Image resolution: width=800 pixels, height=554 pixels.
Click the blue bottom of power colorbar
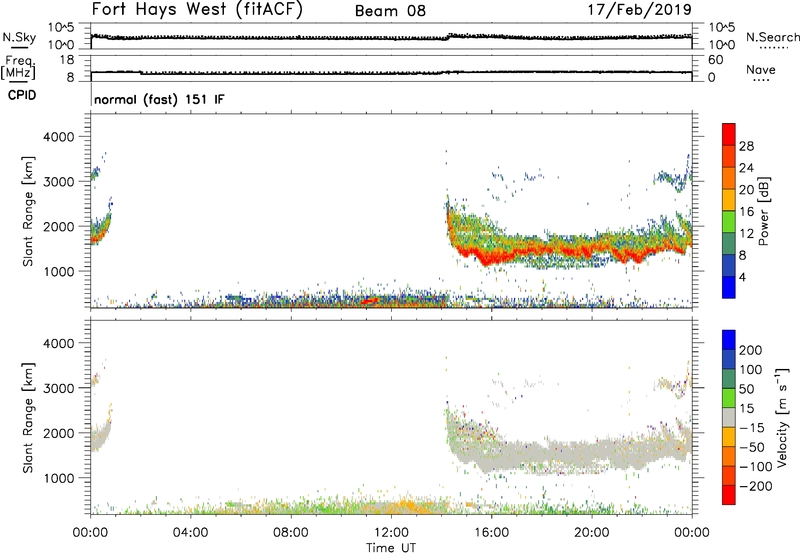point(729,287)
